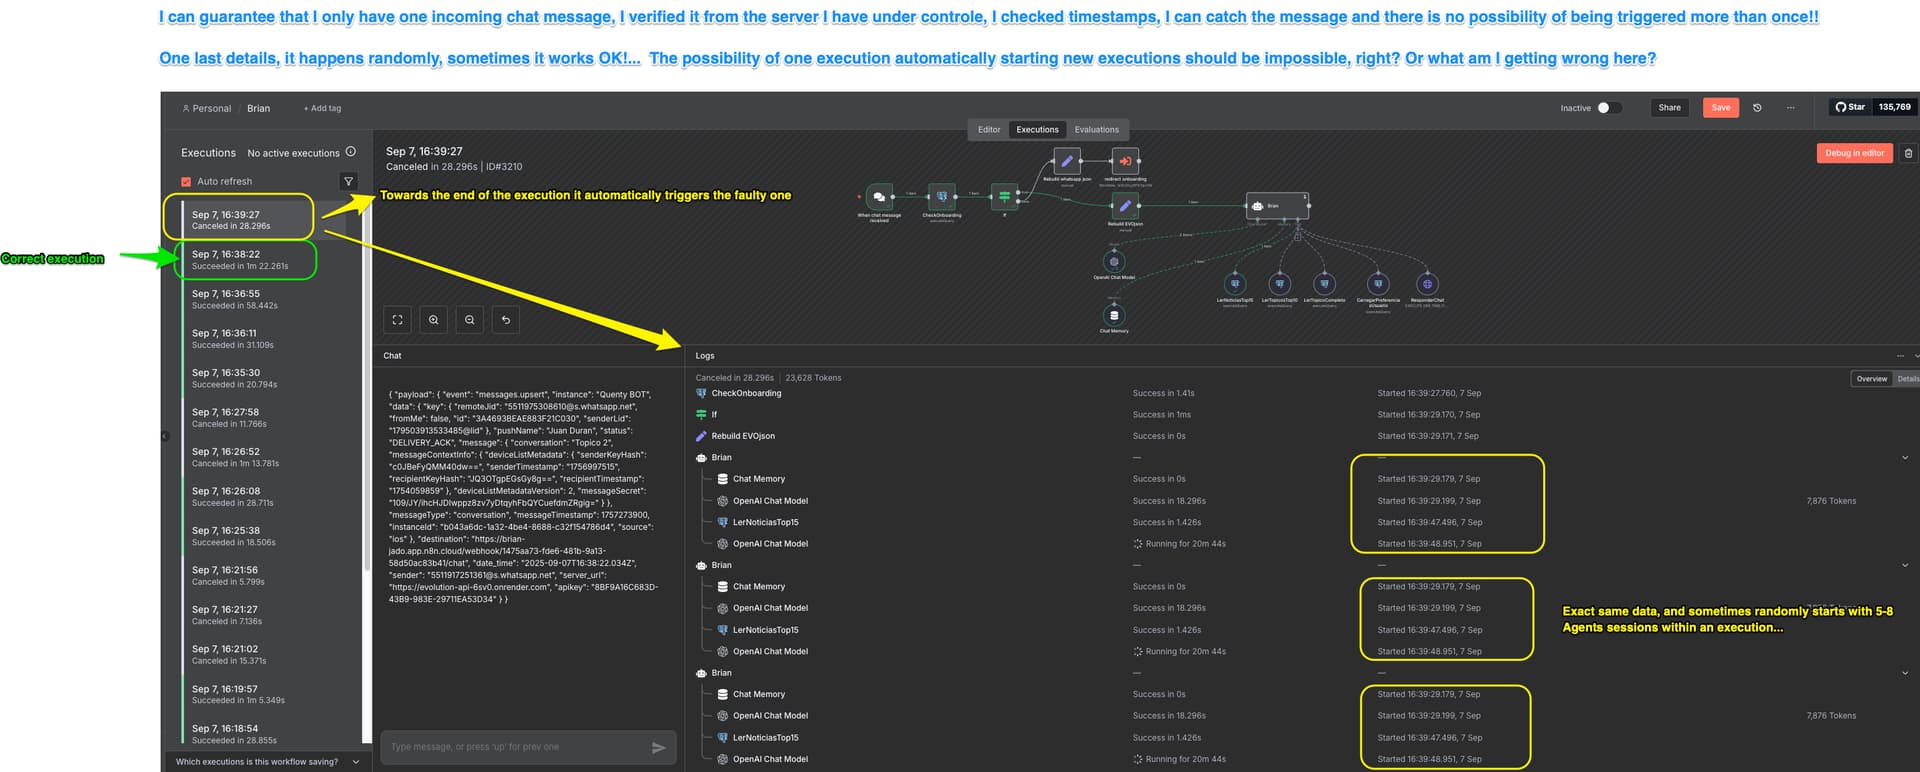
Task: Select the Chat Memory node on the canvas
Action: tap(1114, 316)
